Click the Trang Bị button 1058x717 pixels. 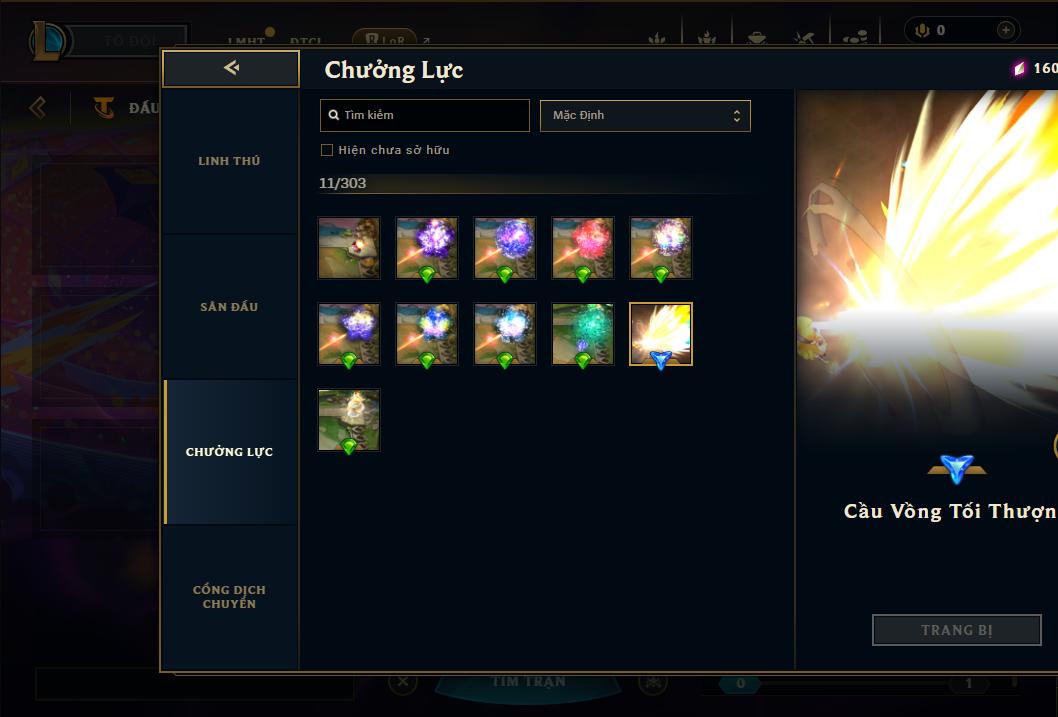tap(957, 630)
